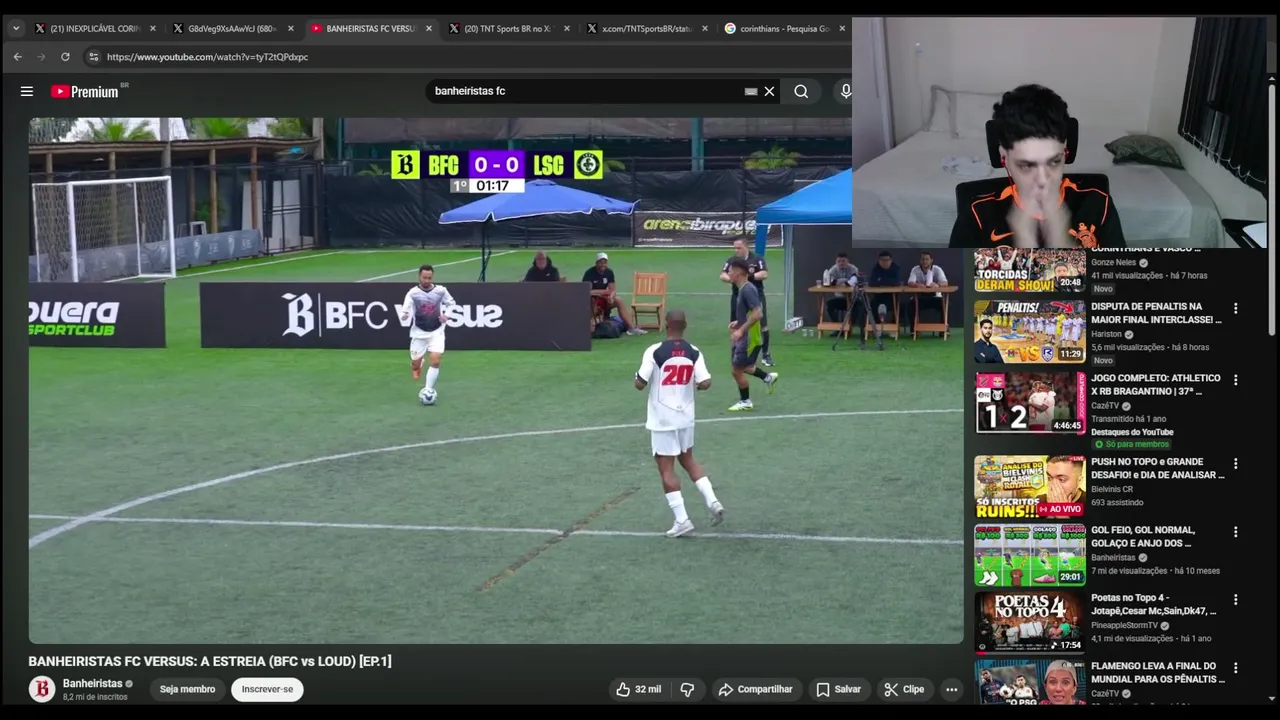Run search with the magnifying glass button
This screenshot has height=720, width=1280.
tap(801, 91)
